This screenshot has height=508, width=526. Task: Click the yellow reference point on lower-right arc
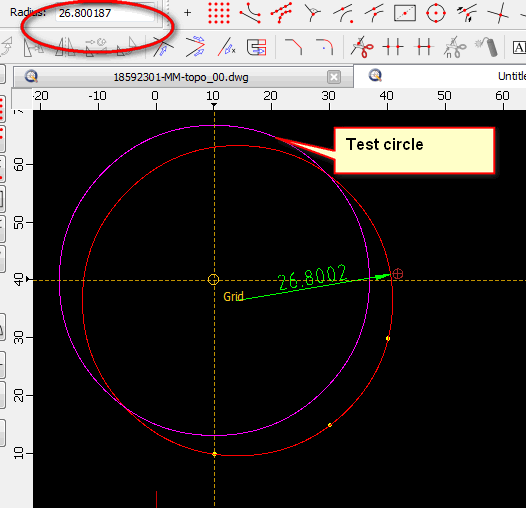coord(330,425)
